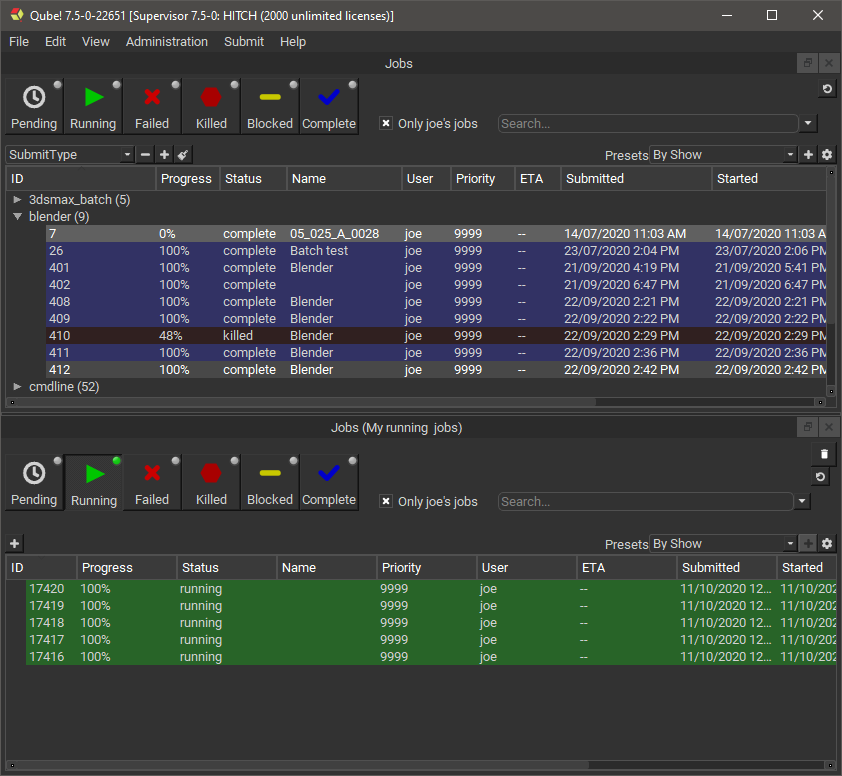Toggle the Blocked filter in My running jobs panel
The width and height of the screenshot is (842, 776).
[270, 482]
